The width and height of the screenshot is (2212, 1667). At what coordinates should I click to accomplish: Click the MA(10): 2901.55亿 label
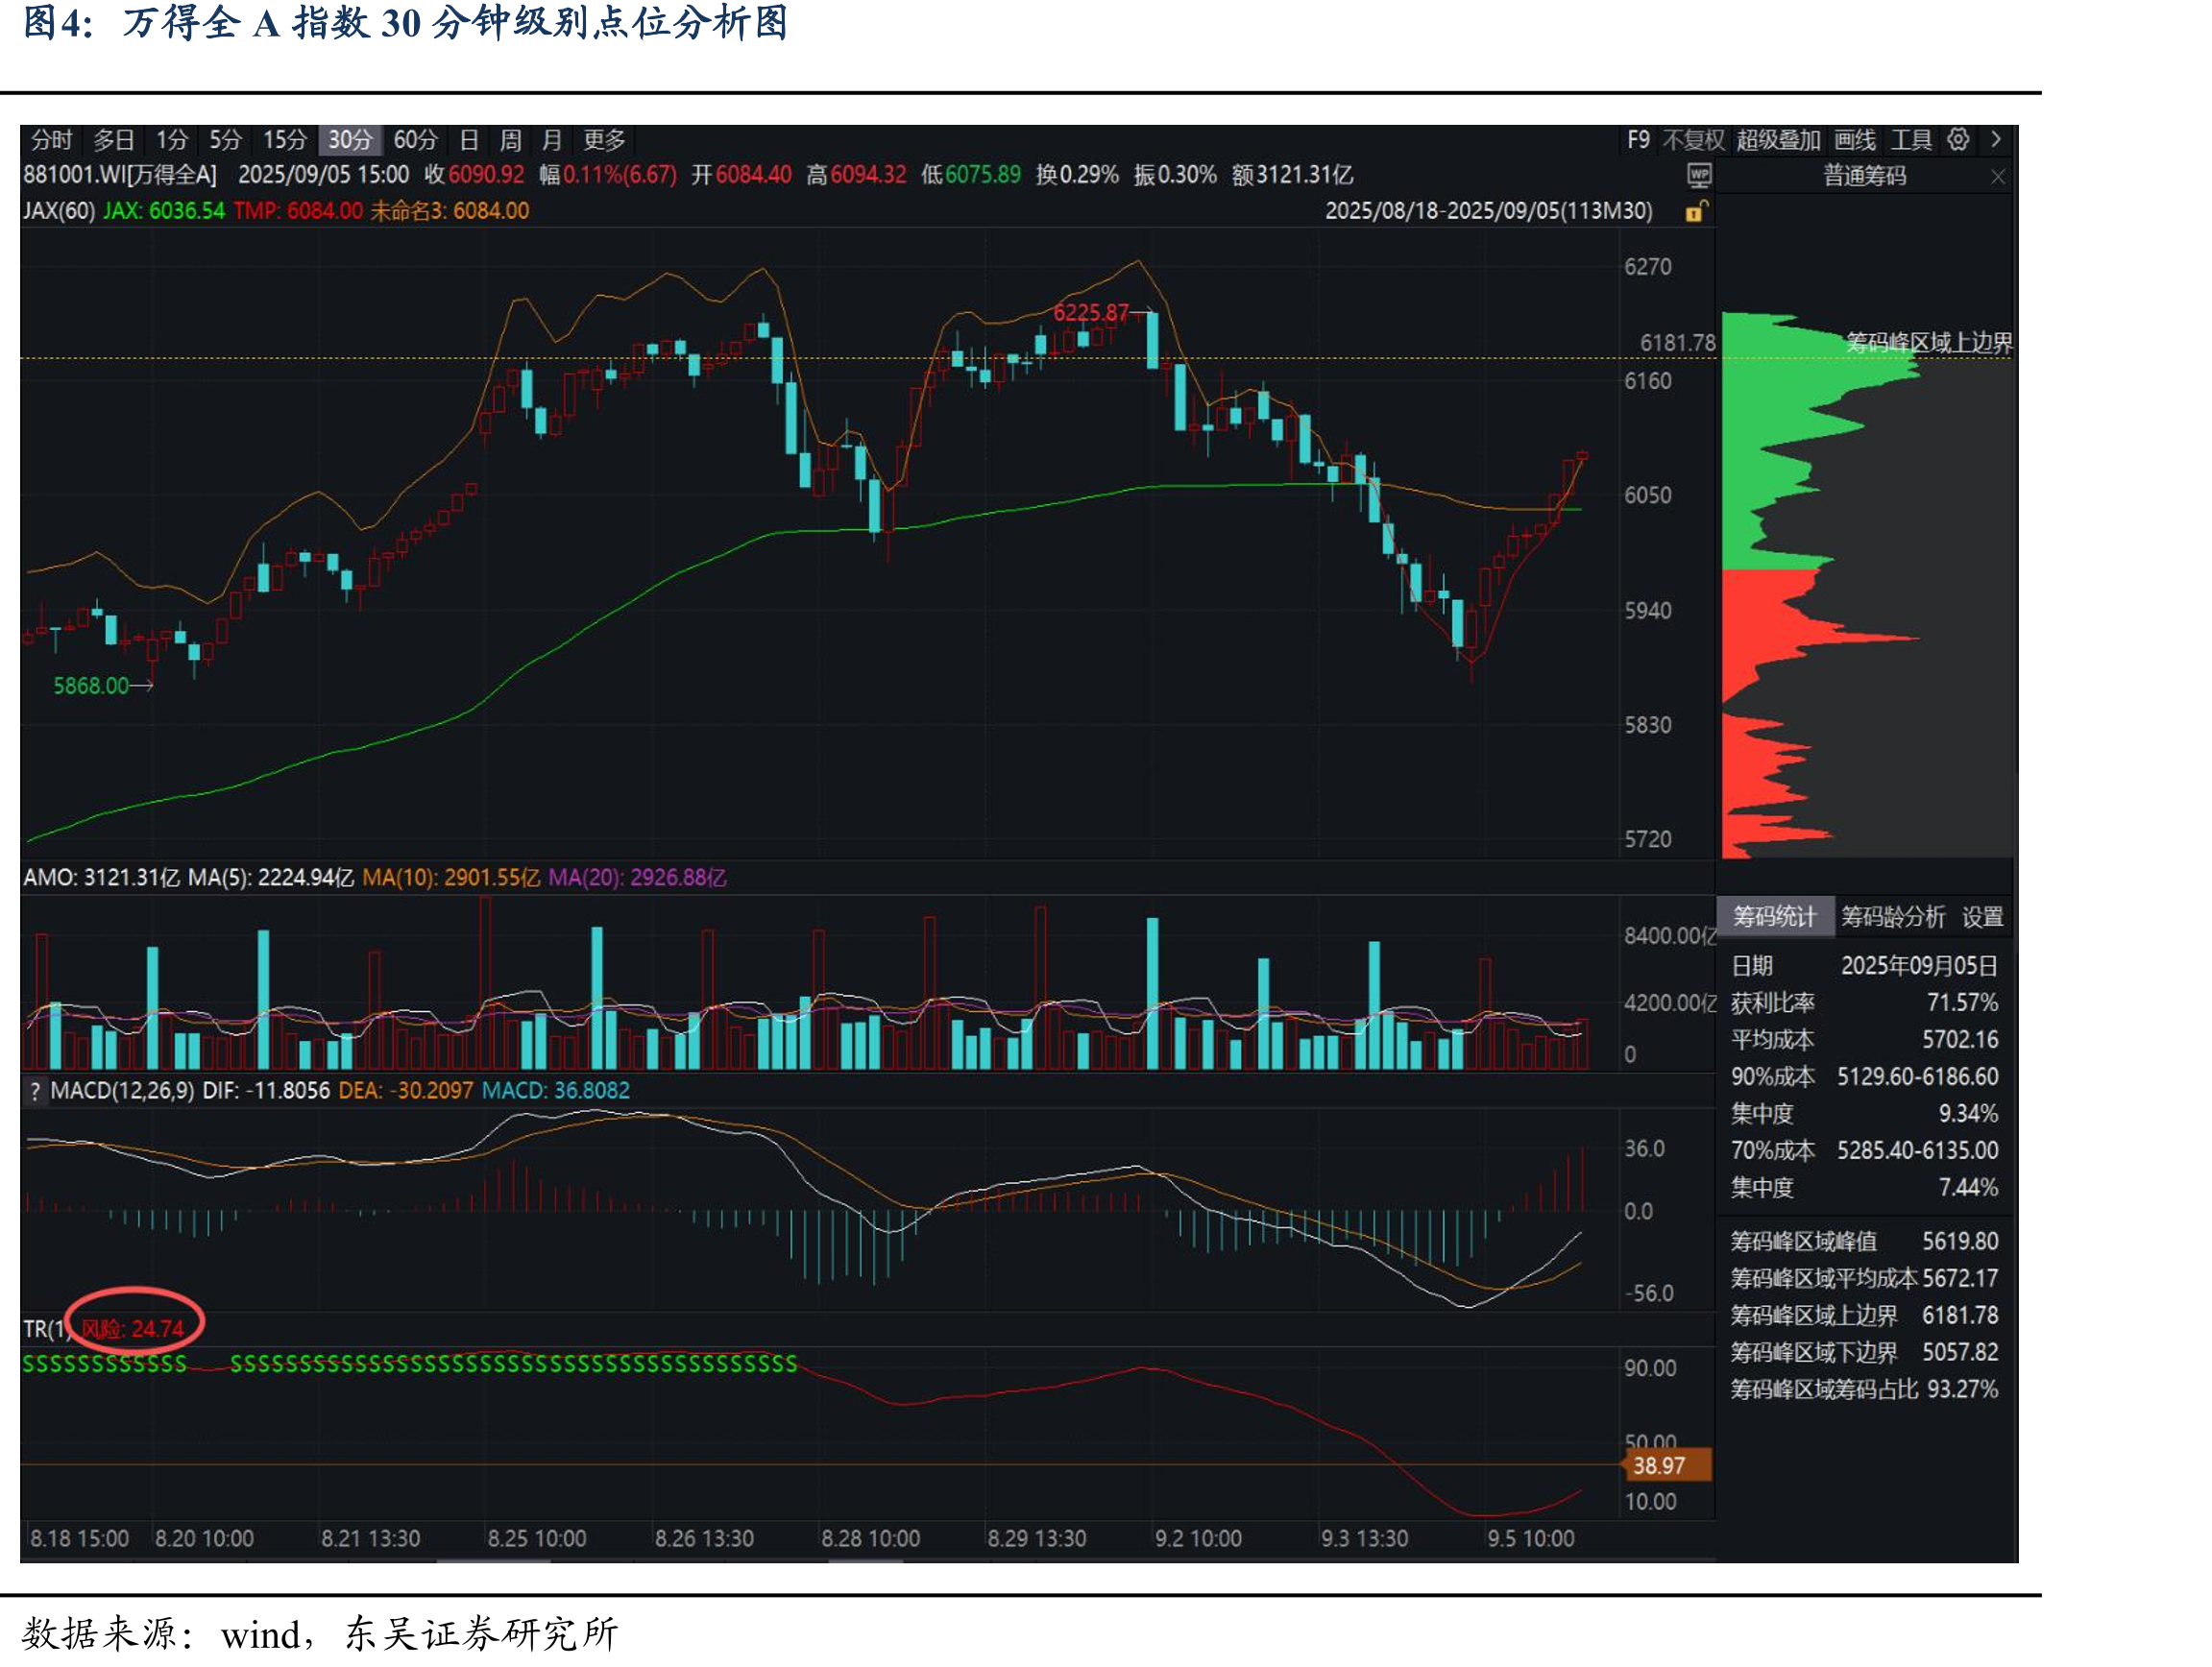pos(451,878)
